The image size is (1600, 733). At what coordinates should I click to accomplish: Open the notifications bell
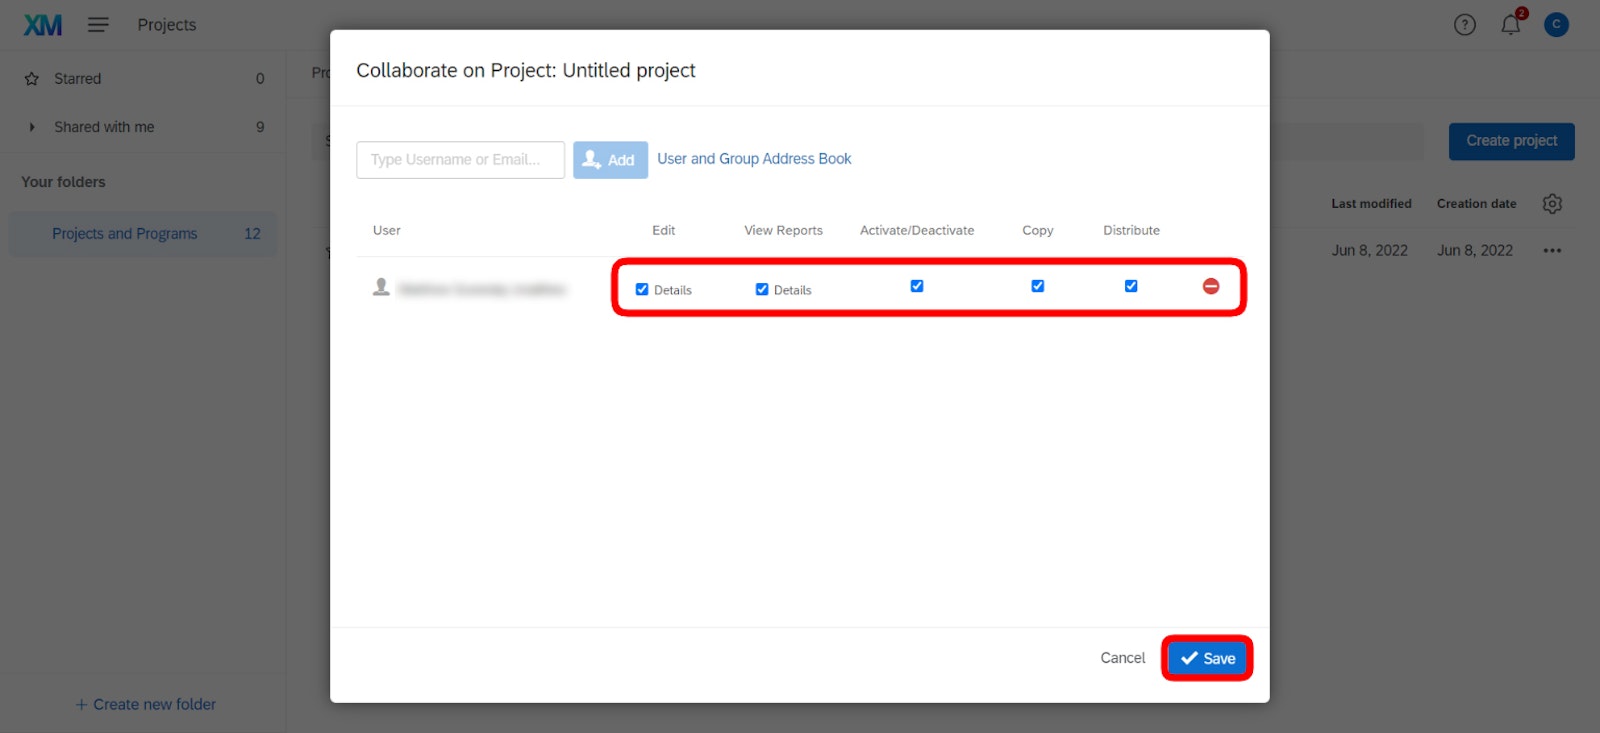point(1510,25)
